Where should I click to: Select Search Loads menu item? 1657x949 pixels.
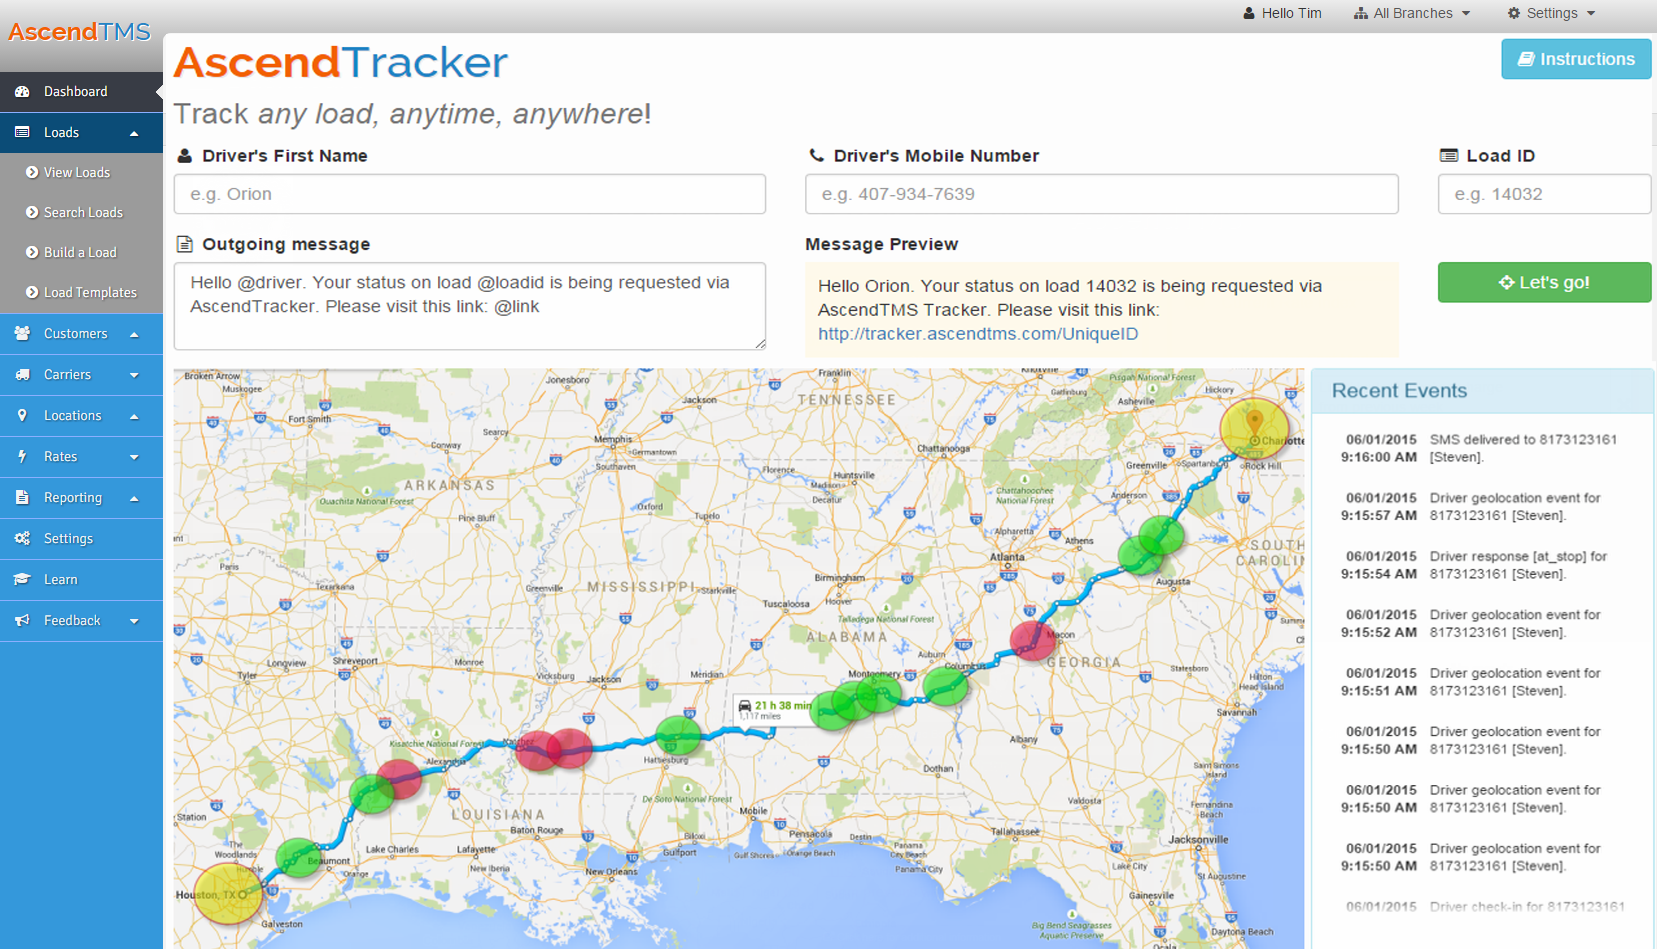(81, 212)
